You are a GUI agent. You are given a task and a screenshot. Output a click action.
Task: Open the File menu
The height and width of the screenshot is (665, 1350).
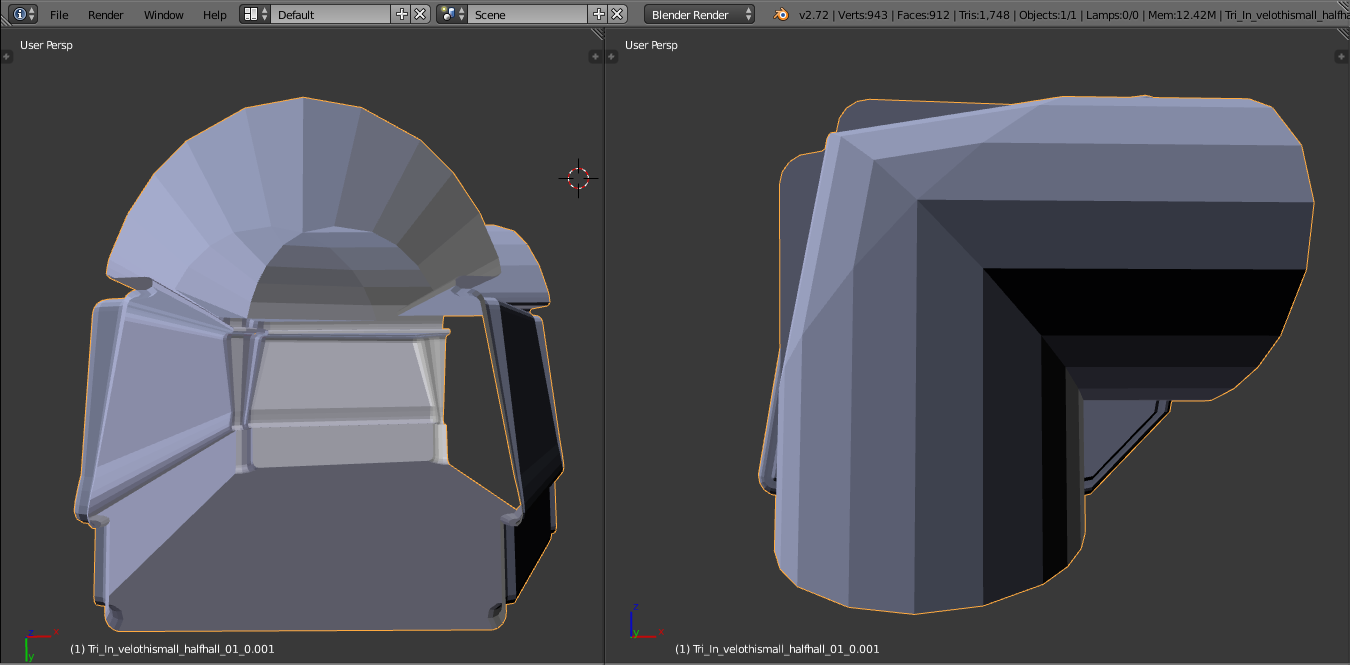coord(59,15)
